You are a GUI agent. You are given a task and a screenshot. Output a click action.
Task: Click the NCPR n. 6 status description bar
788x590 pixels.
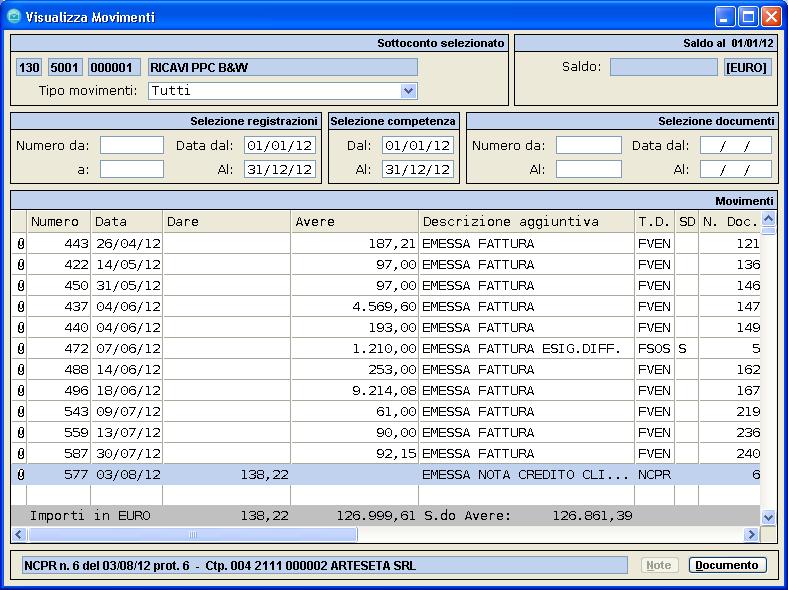click(325, 565)
